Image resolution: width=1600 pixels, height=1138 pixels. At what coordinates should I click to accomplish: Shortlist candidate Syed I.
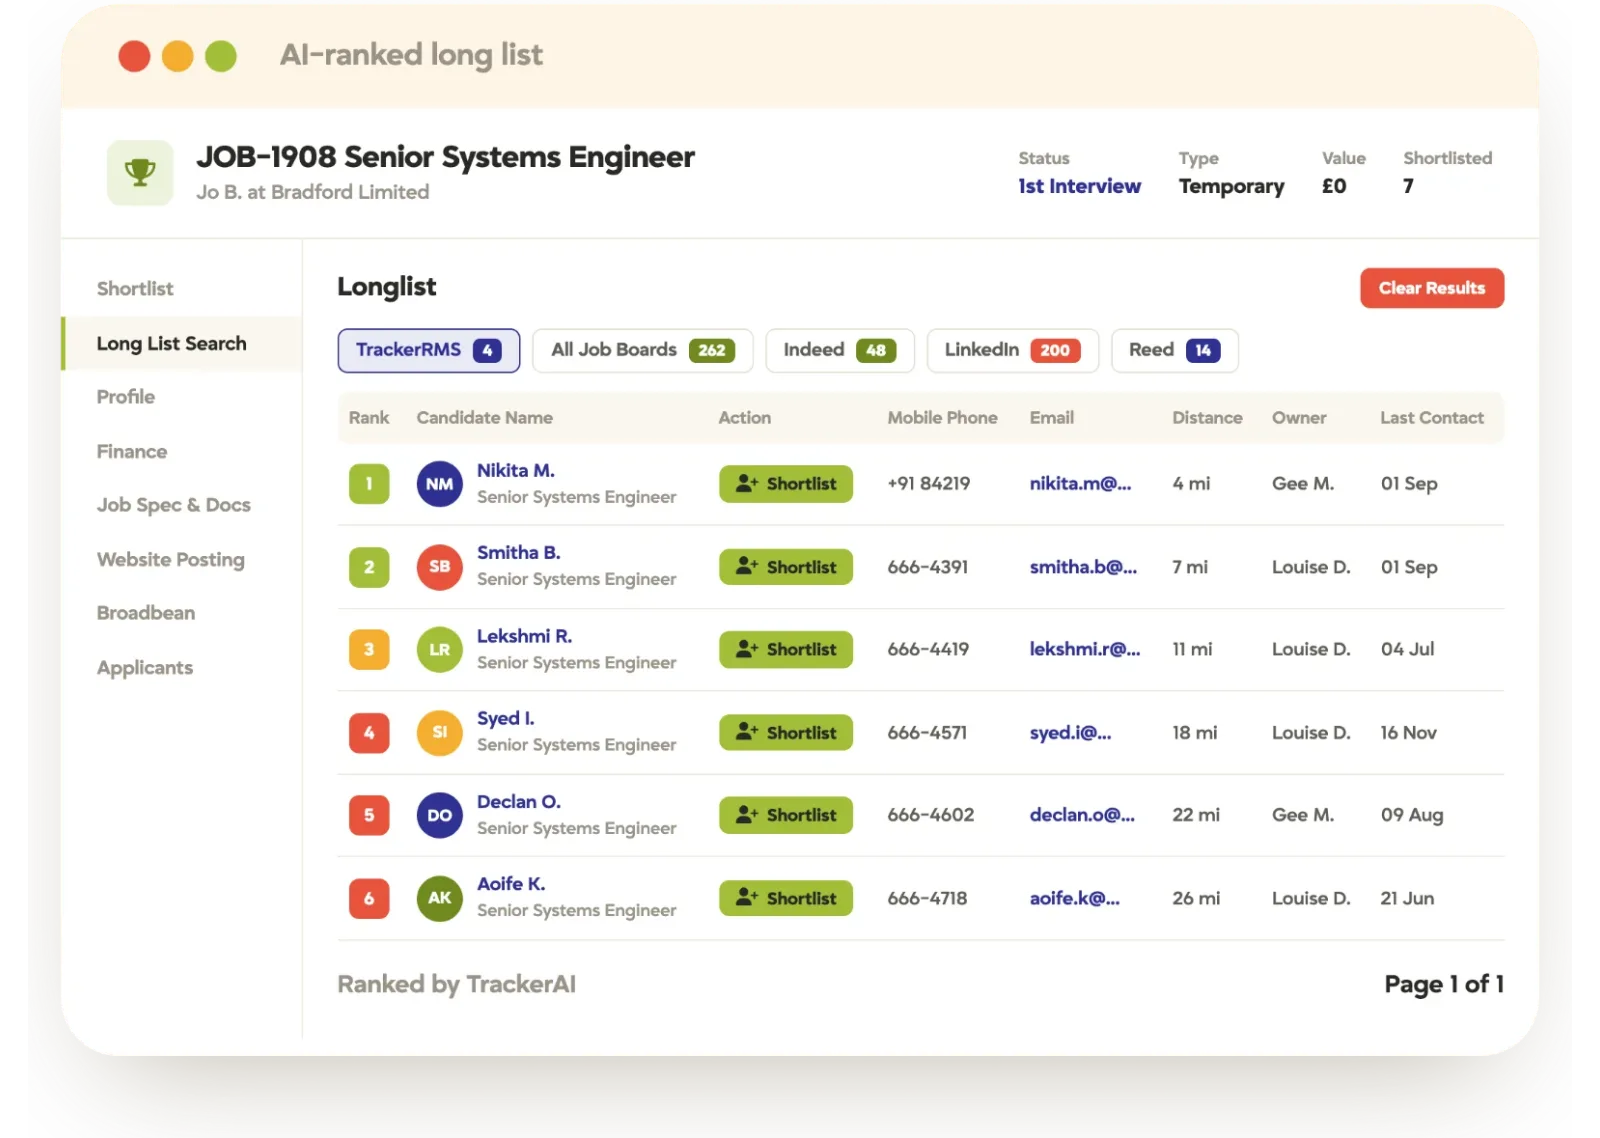786,733
